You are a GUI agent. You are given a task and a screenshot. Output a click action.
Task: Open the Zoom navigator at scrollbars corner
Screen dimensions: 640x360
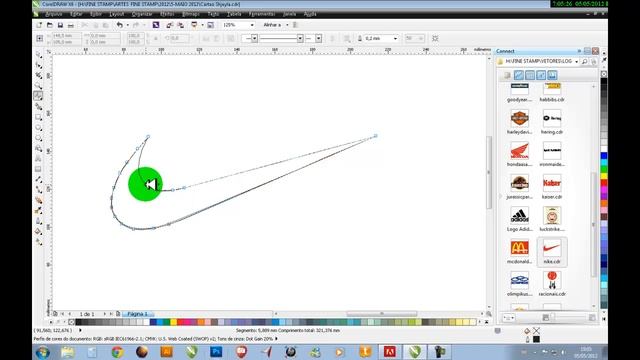[489, 314]
